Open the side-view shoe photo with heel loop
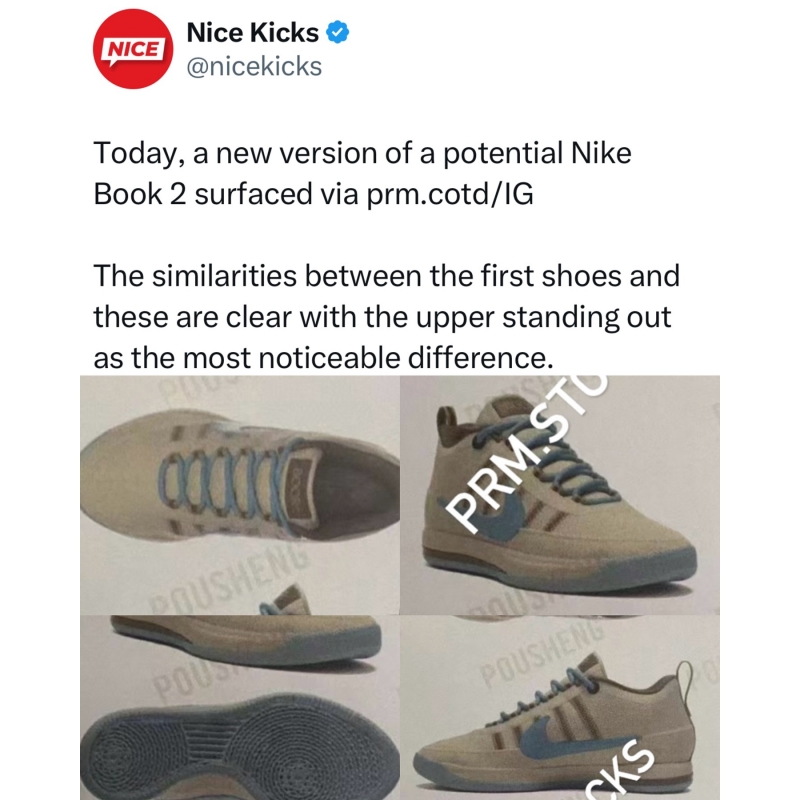Viewport: 800px width, 800px height. (x=560, y=708)
